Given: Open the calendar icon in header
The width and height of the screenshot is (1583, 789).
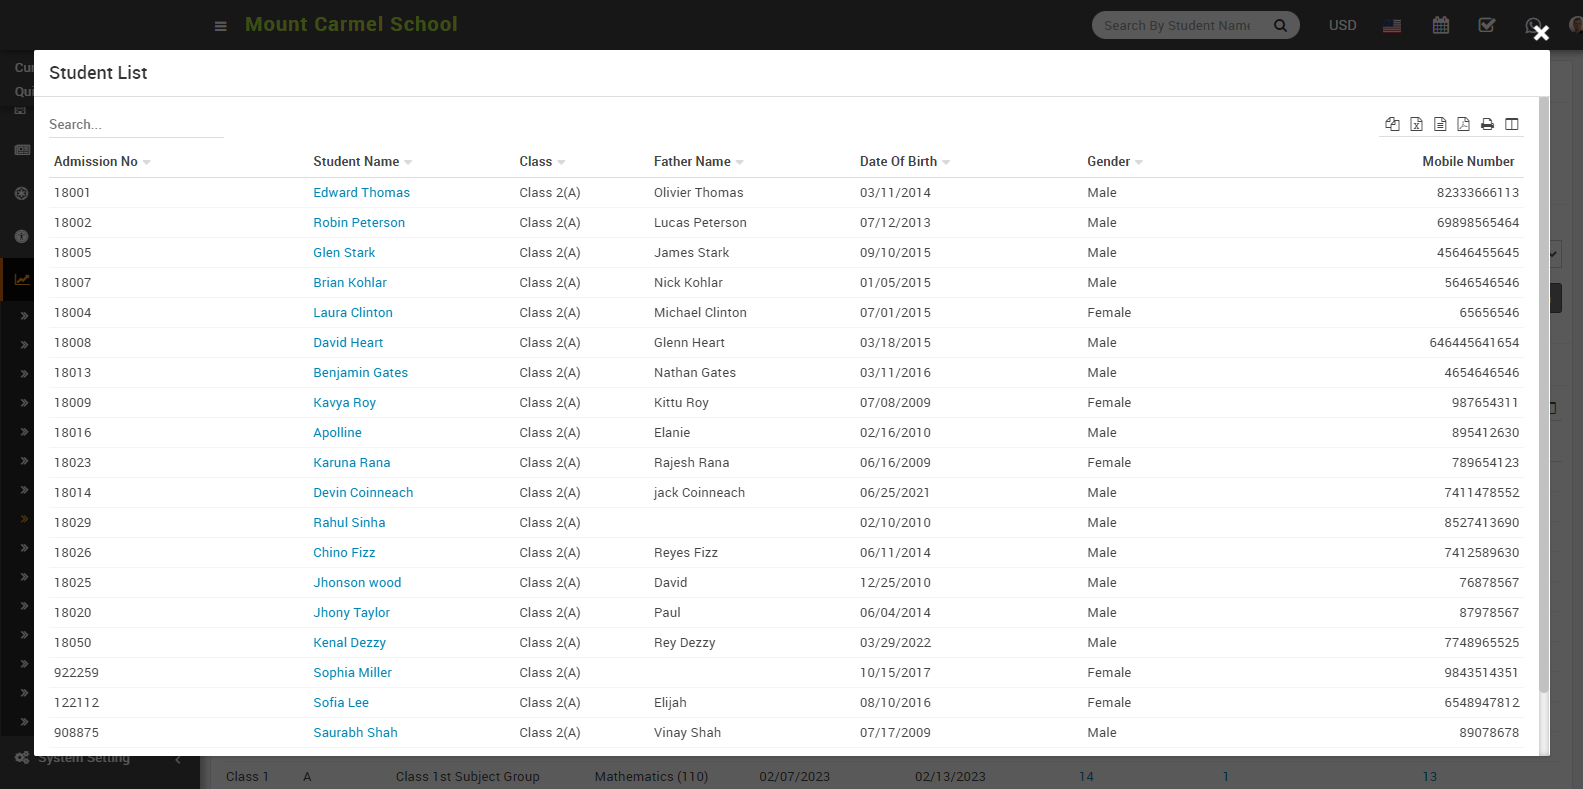Looking at the screenshot, I should 1440,25.
